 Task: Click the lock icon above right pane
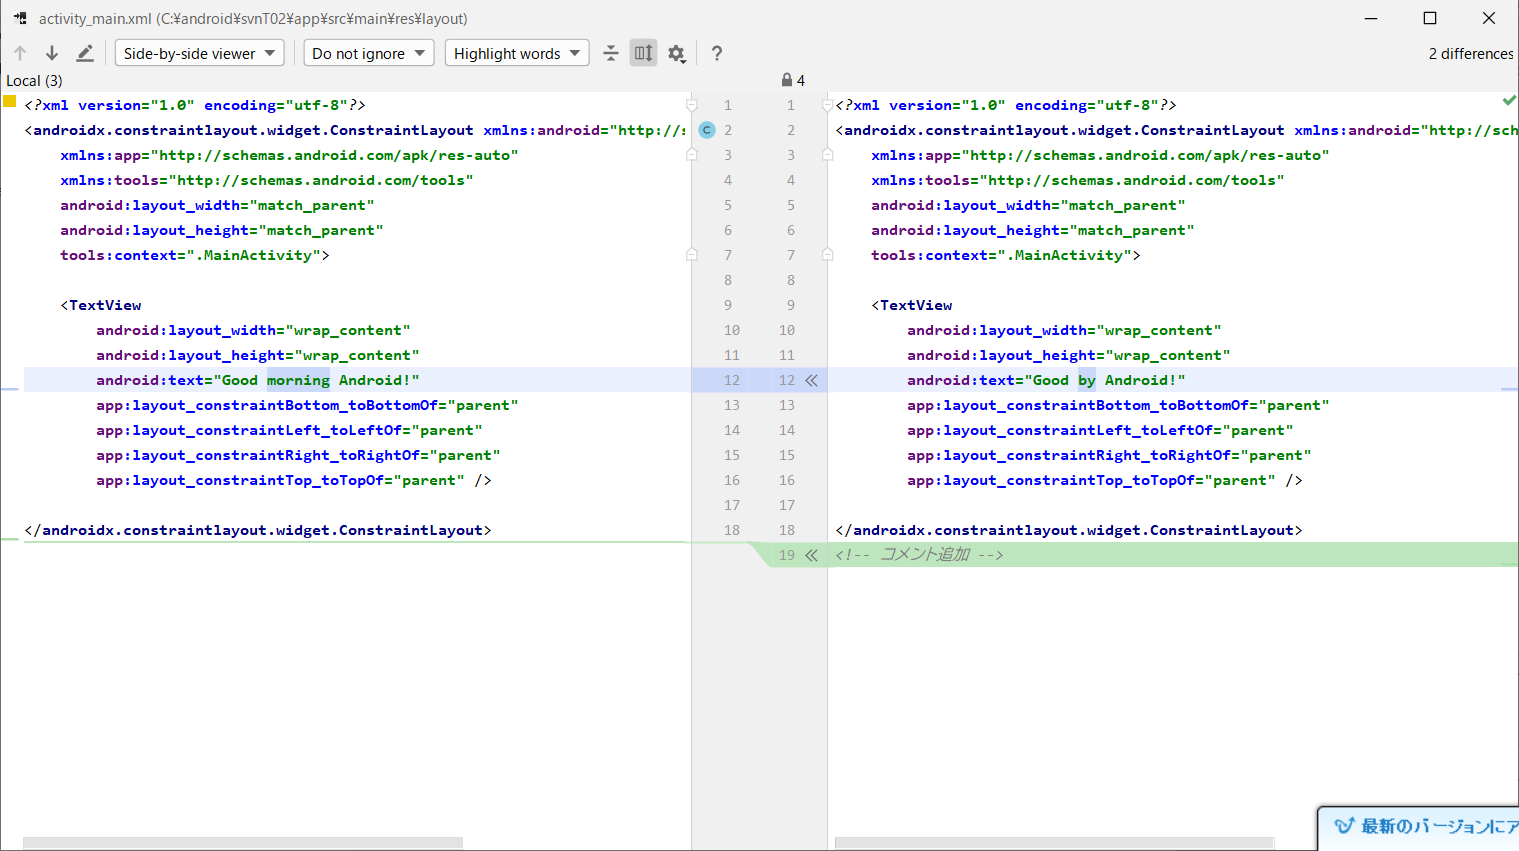coord(787,80)
